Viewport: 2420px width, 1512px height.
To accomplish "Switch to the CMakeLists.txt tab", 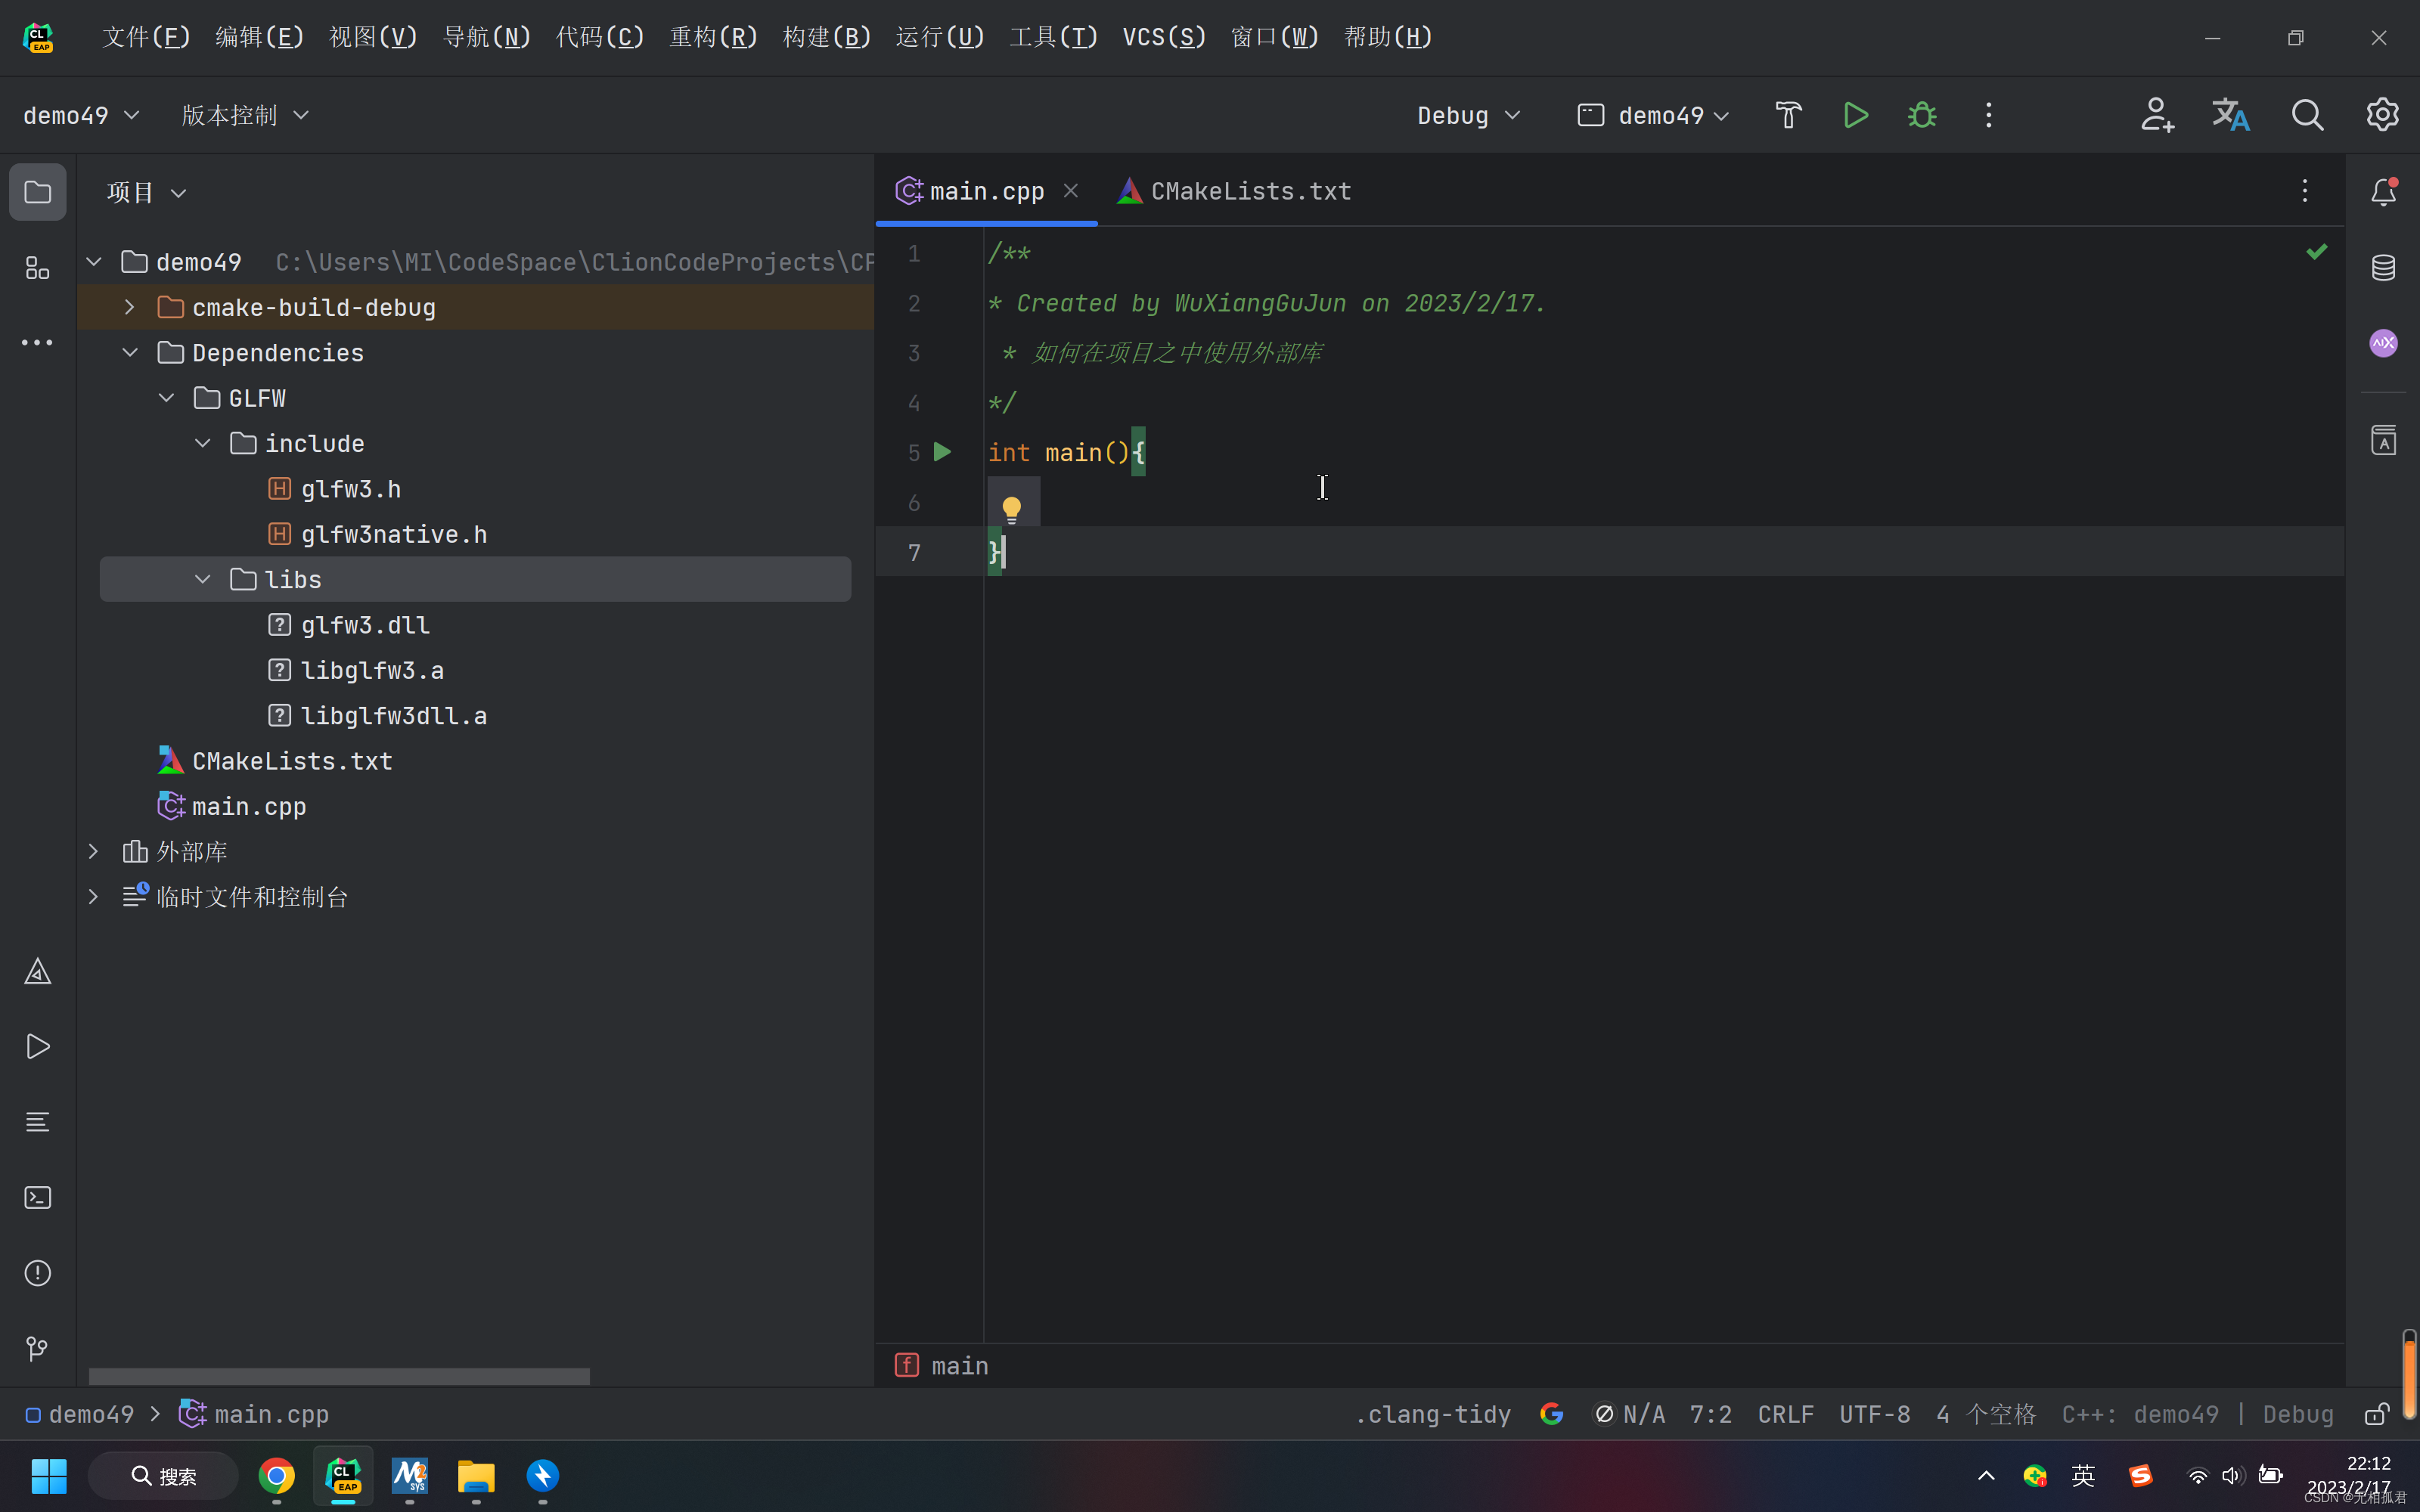I will (1249, 190).
